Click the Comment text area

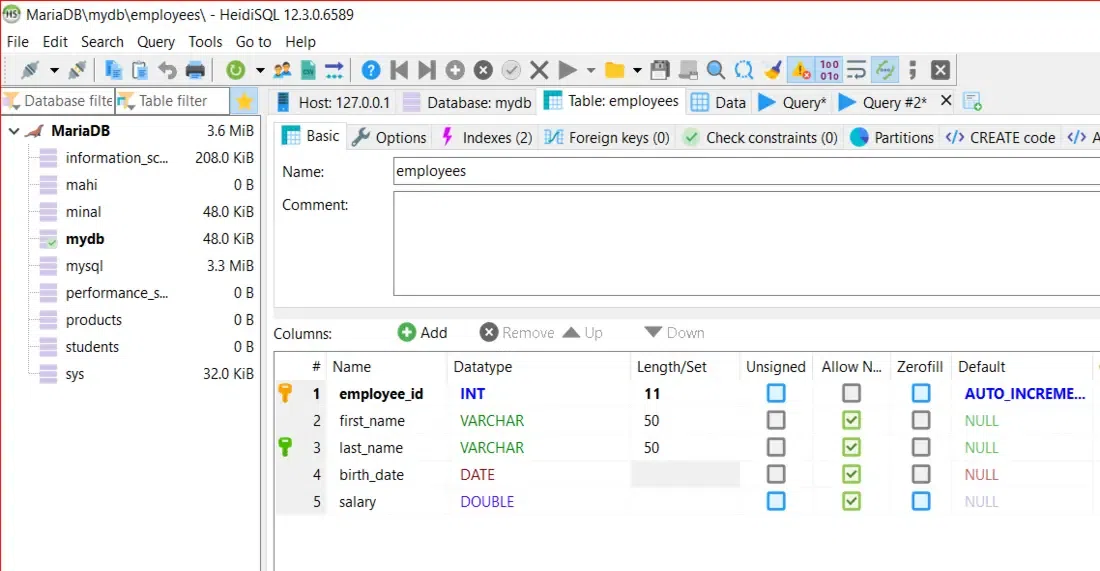pos(746,243)
